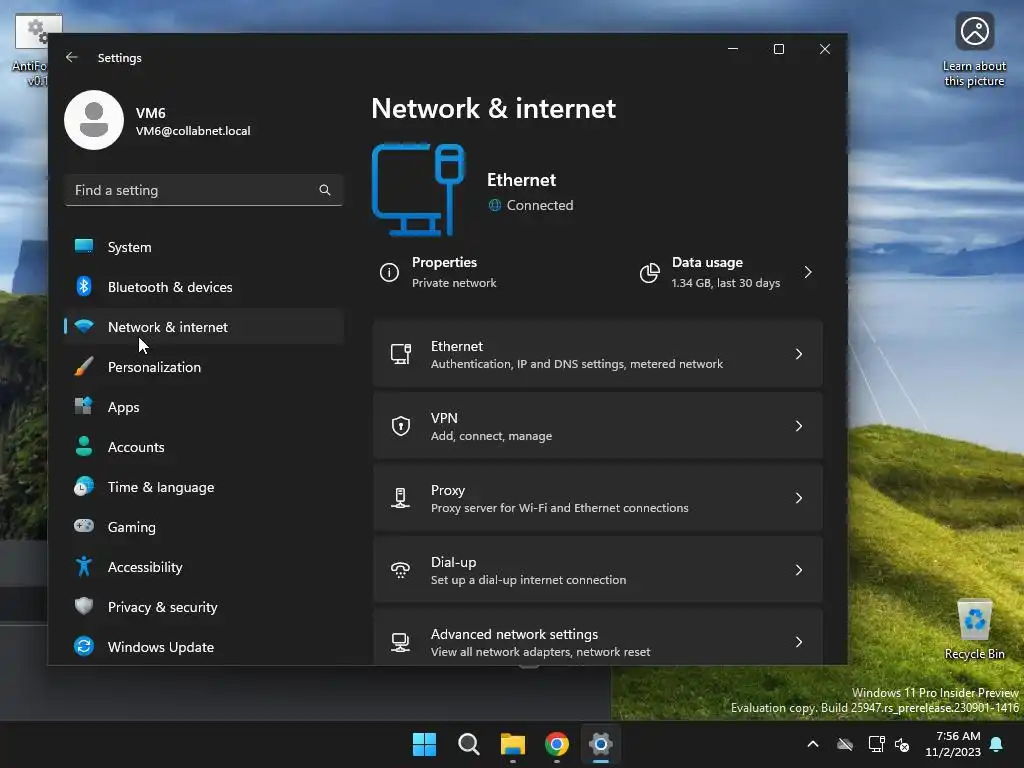Click the Windows Update refresh icon

(84, 647)
